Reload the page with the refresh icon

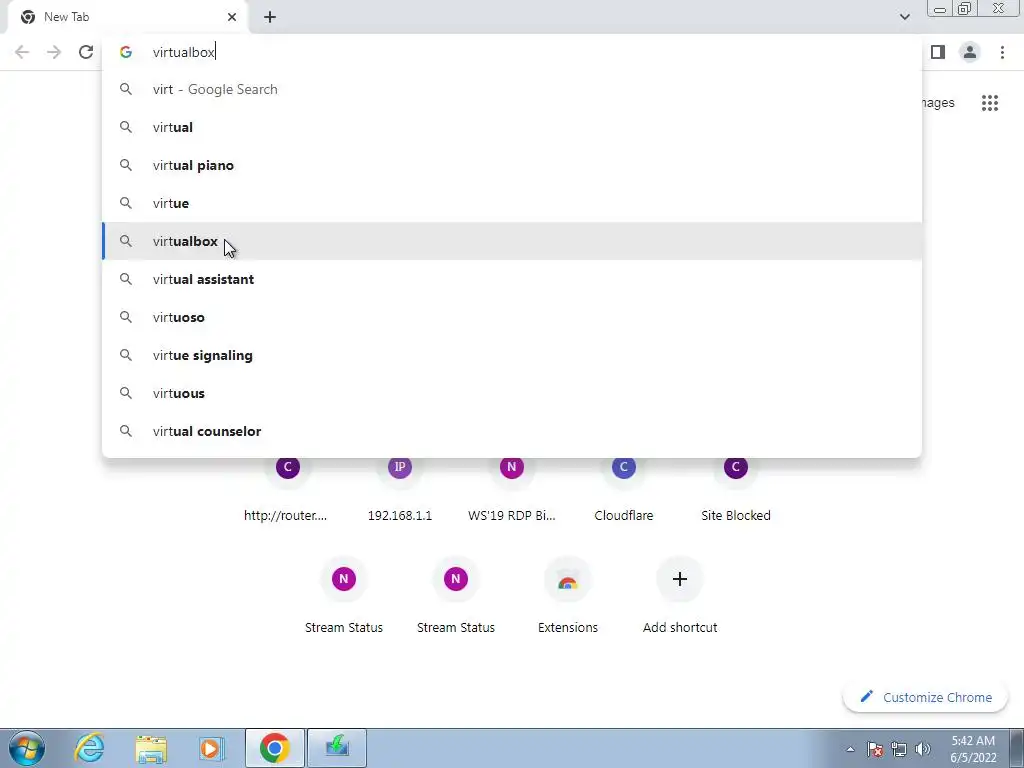pos(86,52)
